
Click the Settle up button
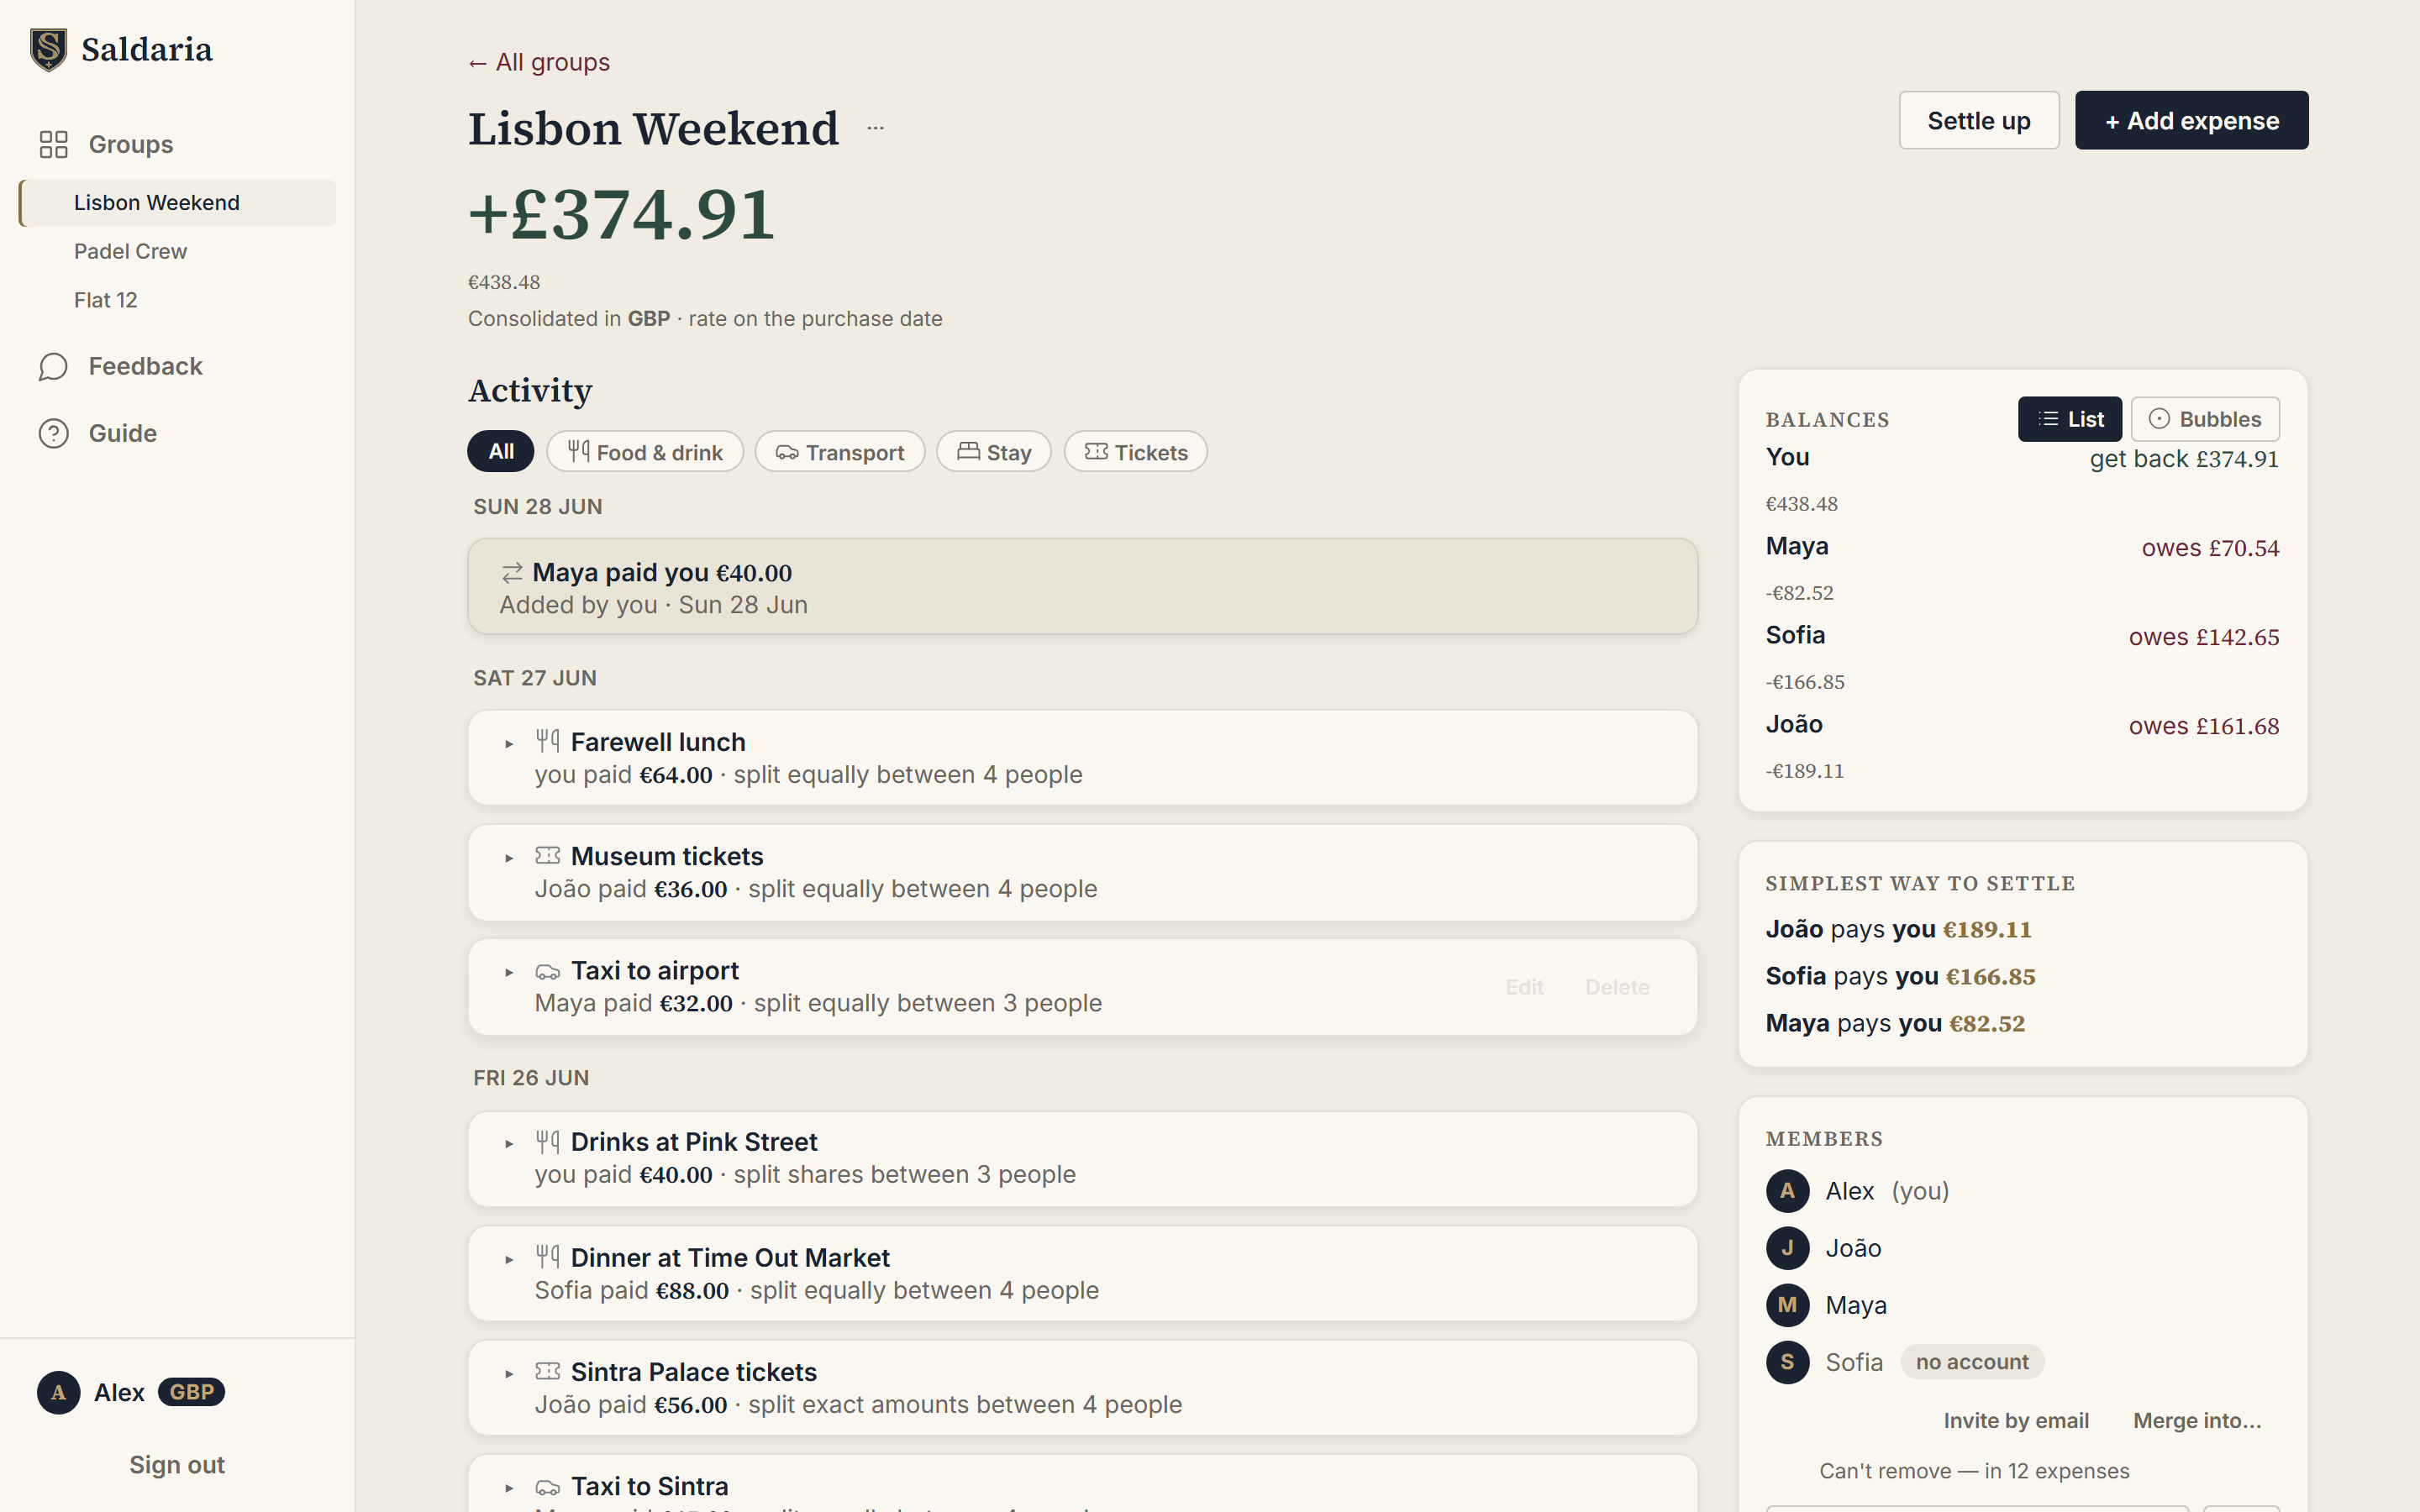pyautogui.click(x=1978, y=120)
